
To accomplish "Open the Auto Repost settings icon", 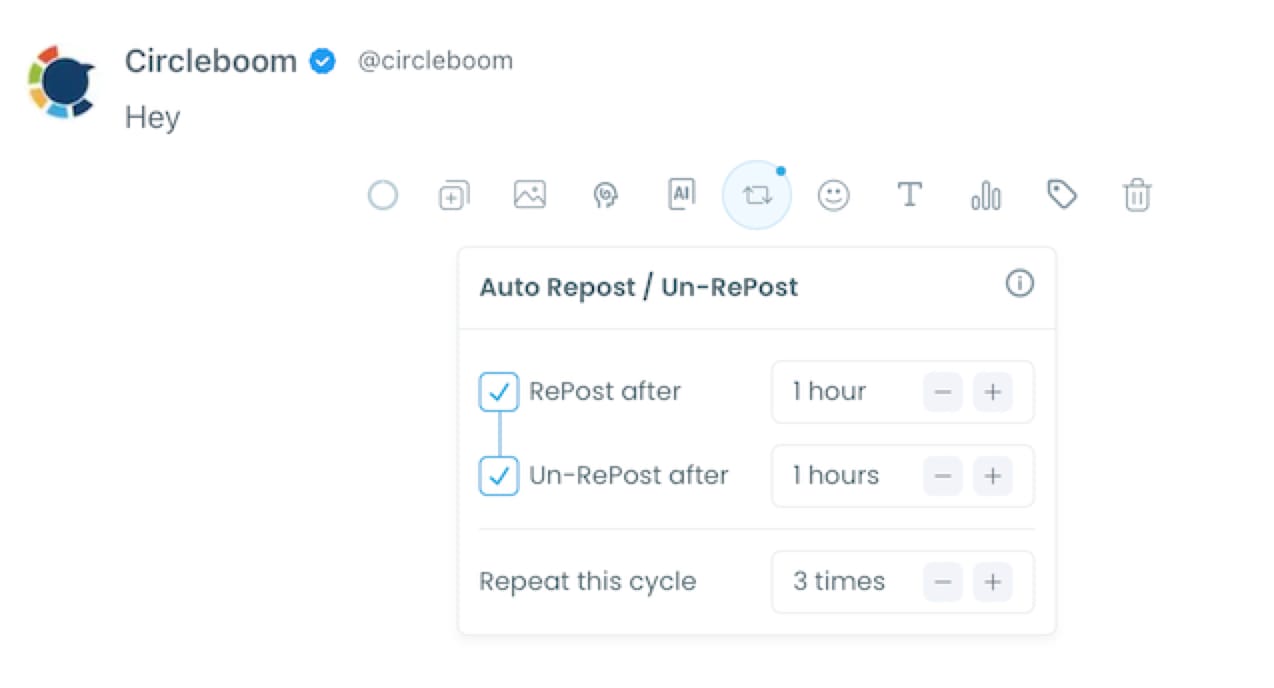I will click(757, 195).
